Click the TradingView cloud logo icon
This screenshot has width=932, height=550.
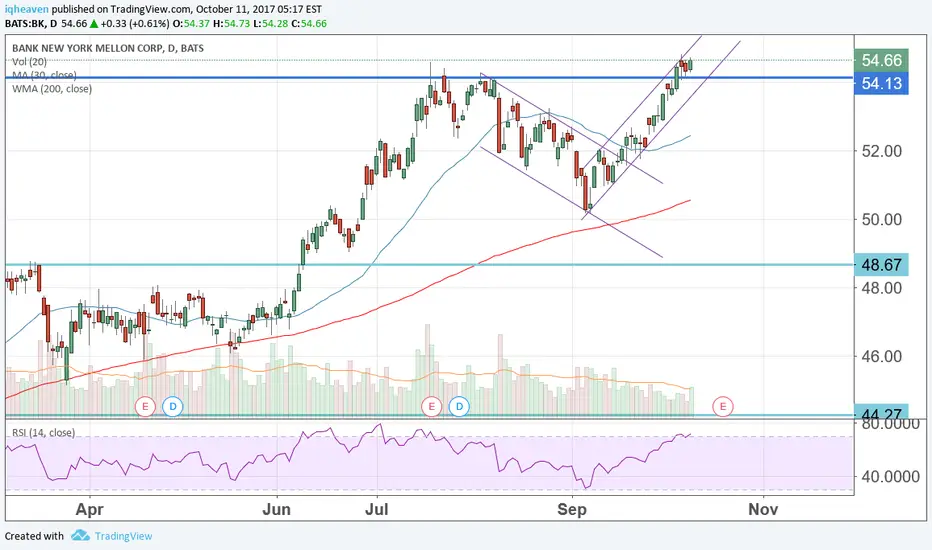(80, 536)
